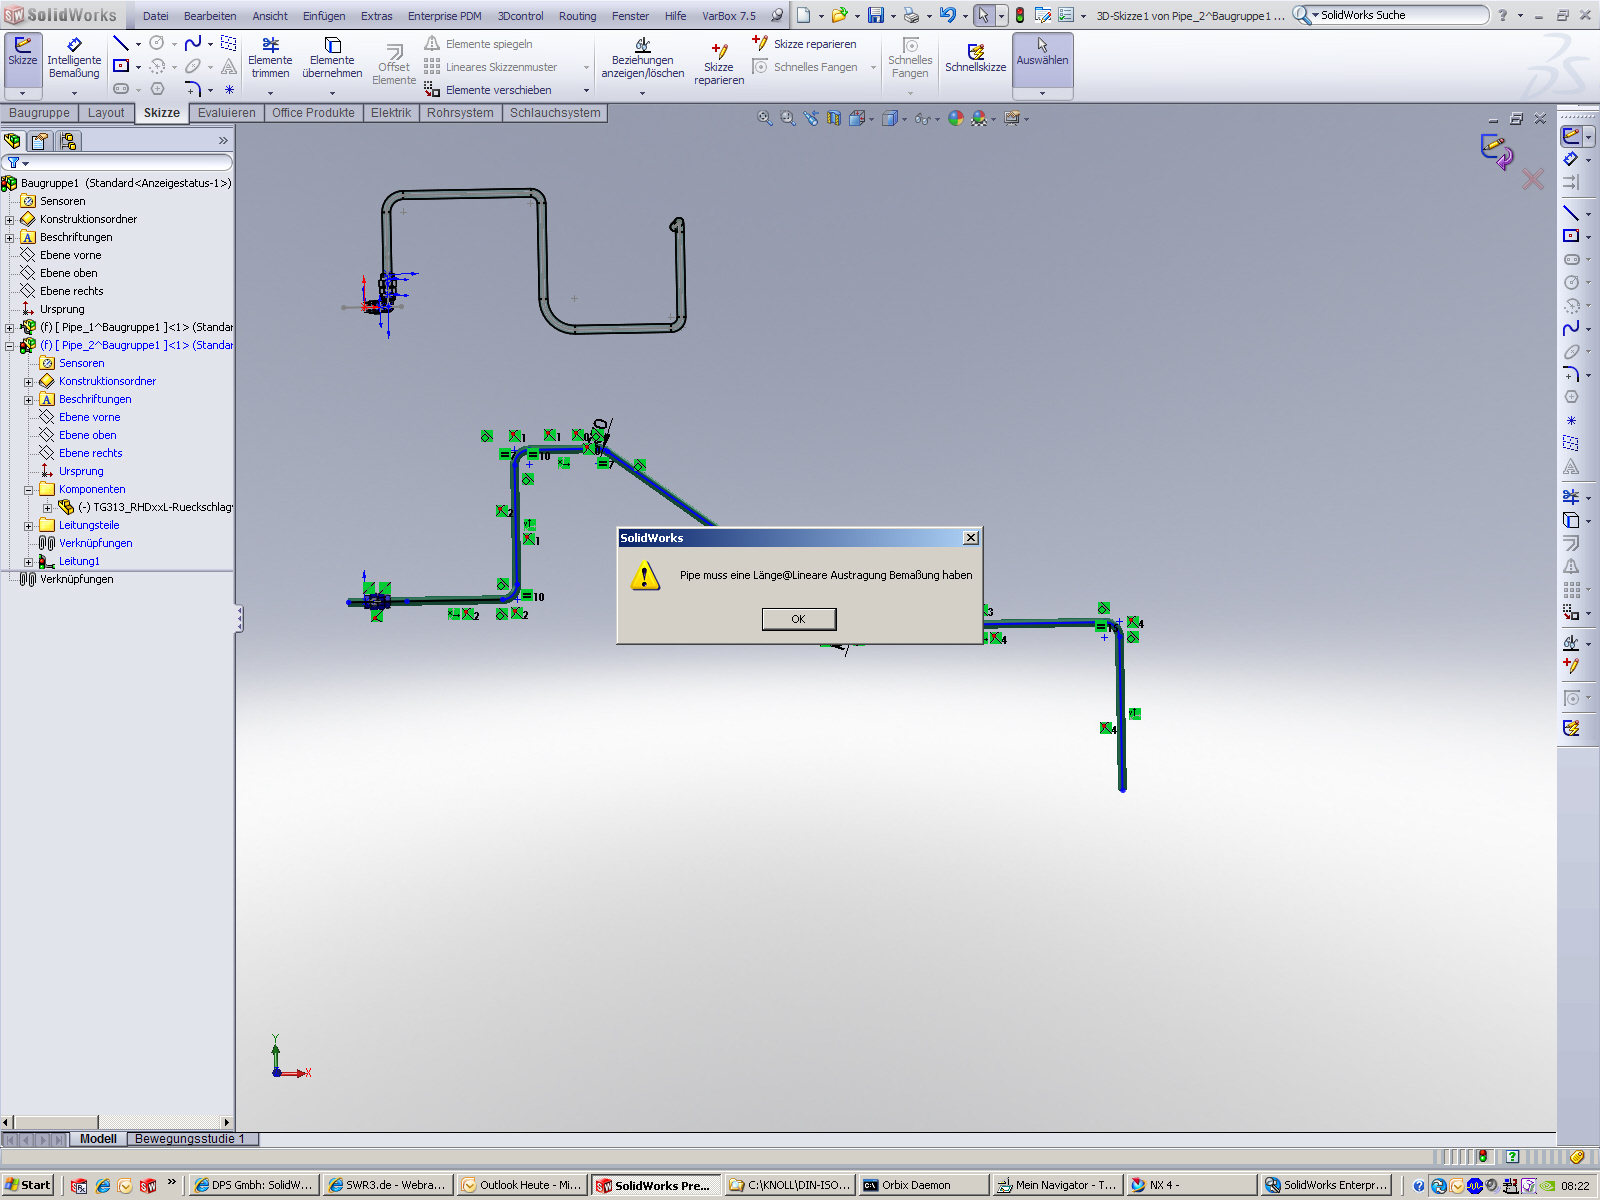
Task: Select the Sketch Fillet tool in the ribbon
Action: tap(193, 89)
